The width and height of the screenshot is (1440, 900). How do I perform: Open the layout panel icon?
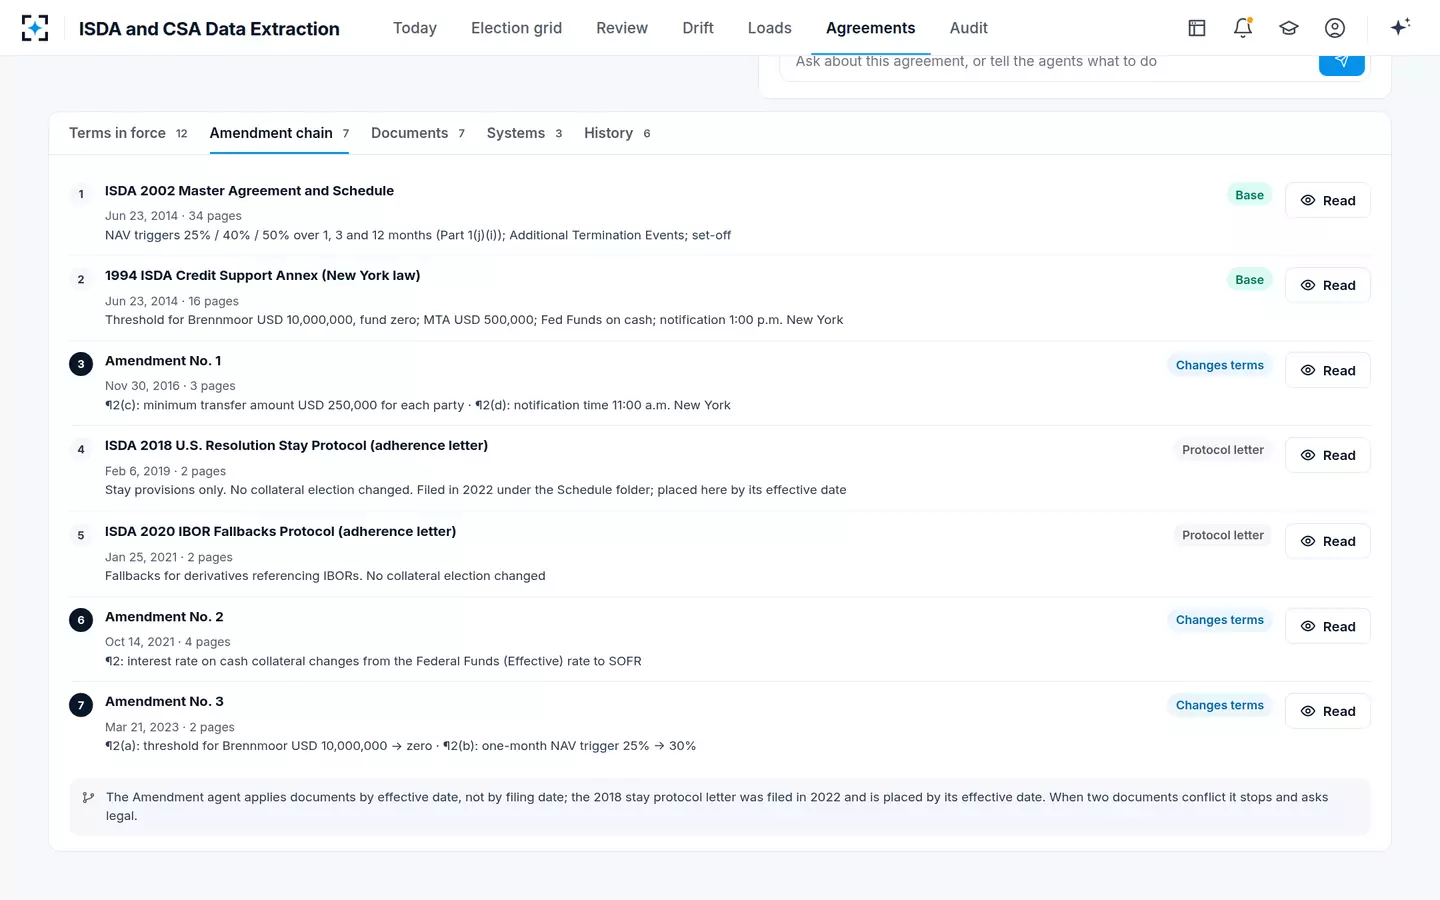[x=1197, y=28]
